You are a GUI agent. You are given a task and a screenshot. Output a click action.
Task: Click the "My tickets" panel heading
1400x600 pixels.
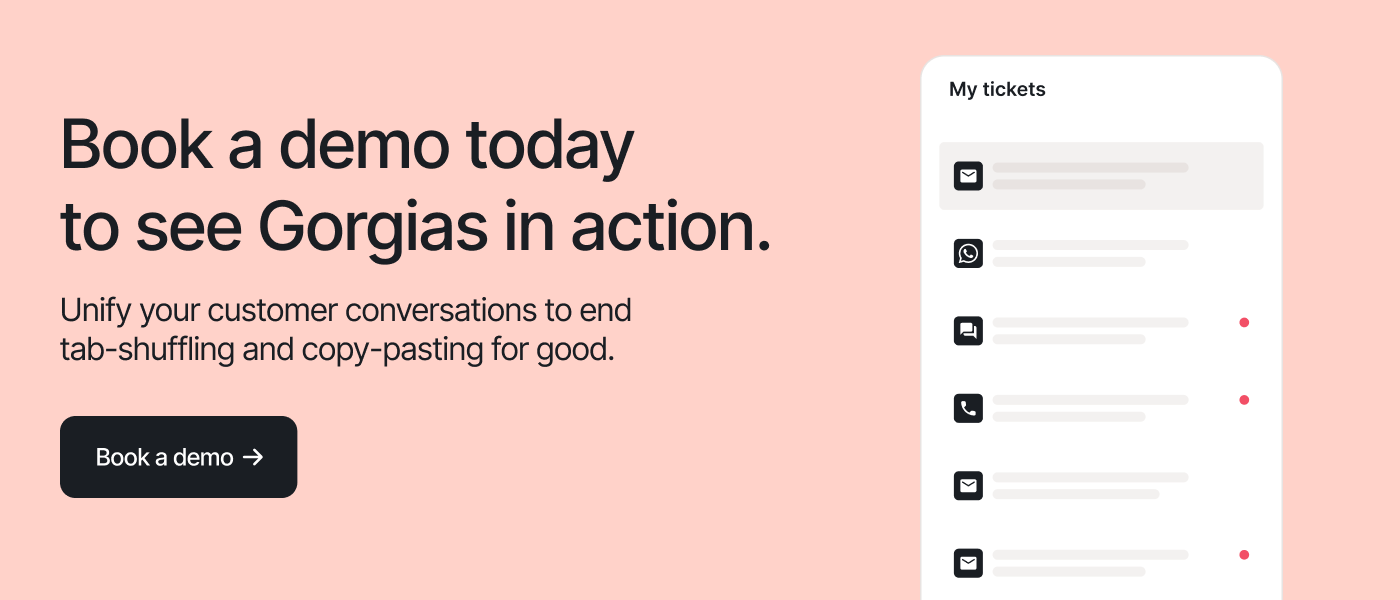pos(997,89)
